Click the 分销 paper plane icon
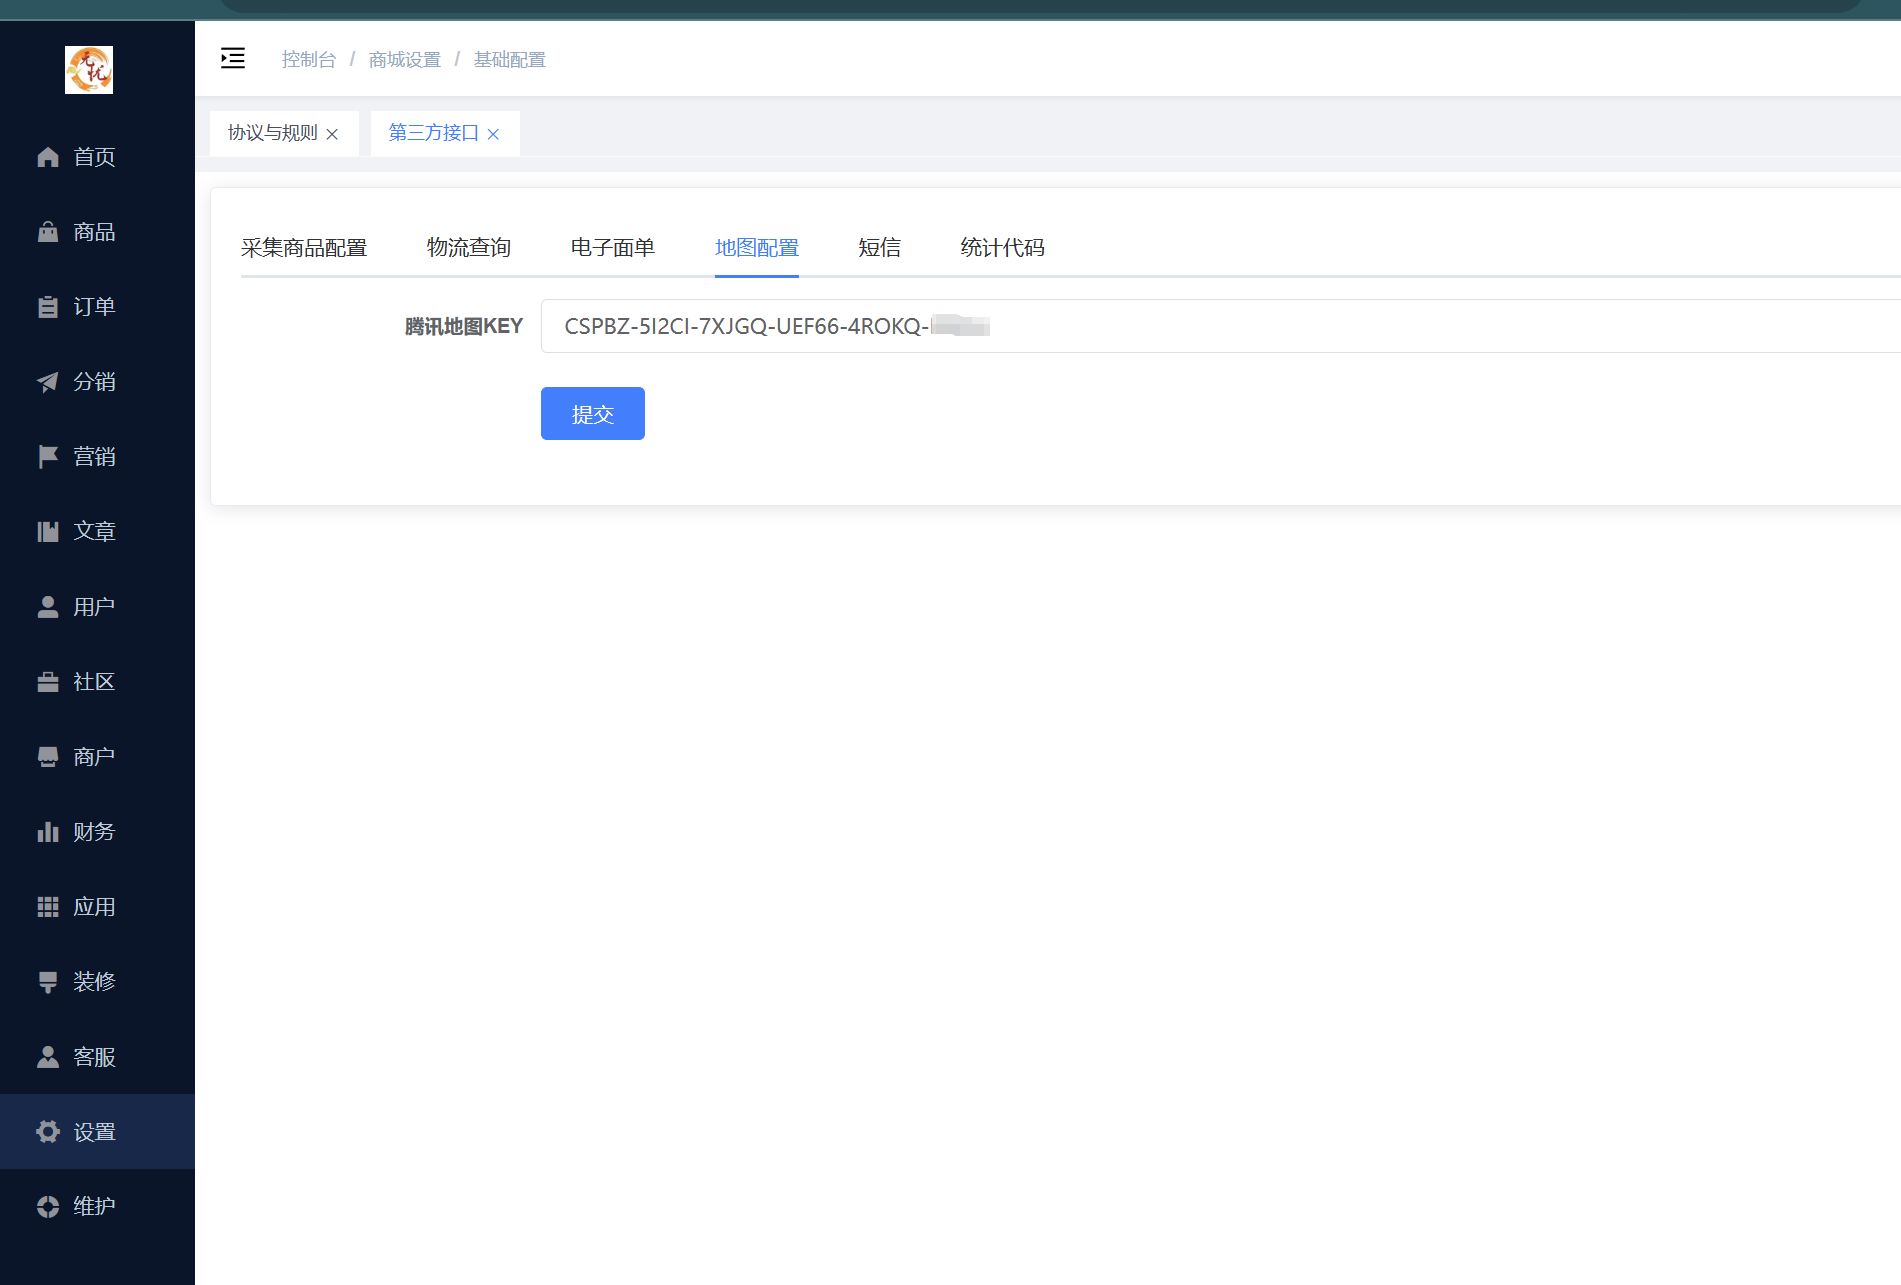Viewport: 1901px width, 1285px height. click(x=48, y=382)
